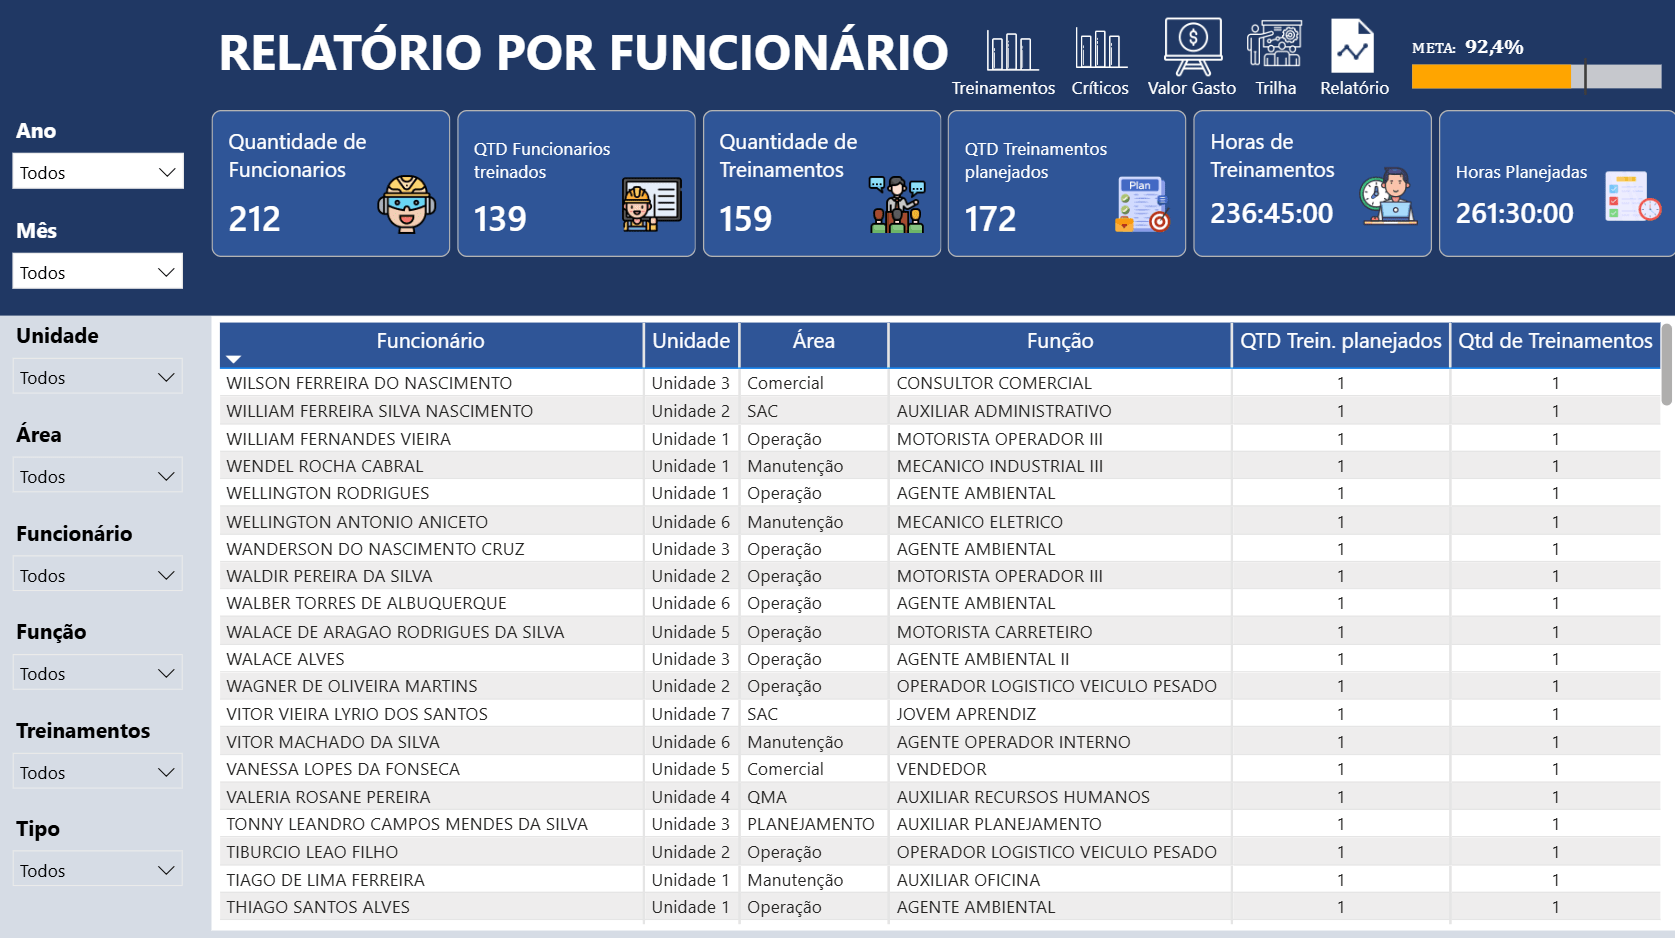Image resolution: width=1675 pixels, height=938 pixels.
Task: Open the Função slicer dropdown
Action: [98, 673]
